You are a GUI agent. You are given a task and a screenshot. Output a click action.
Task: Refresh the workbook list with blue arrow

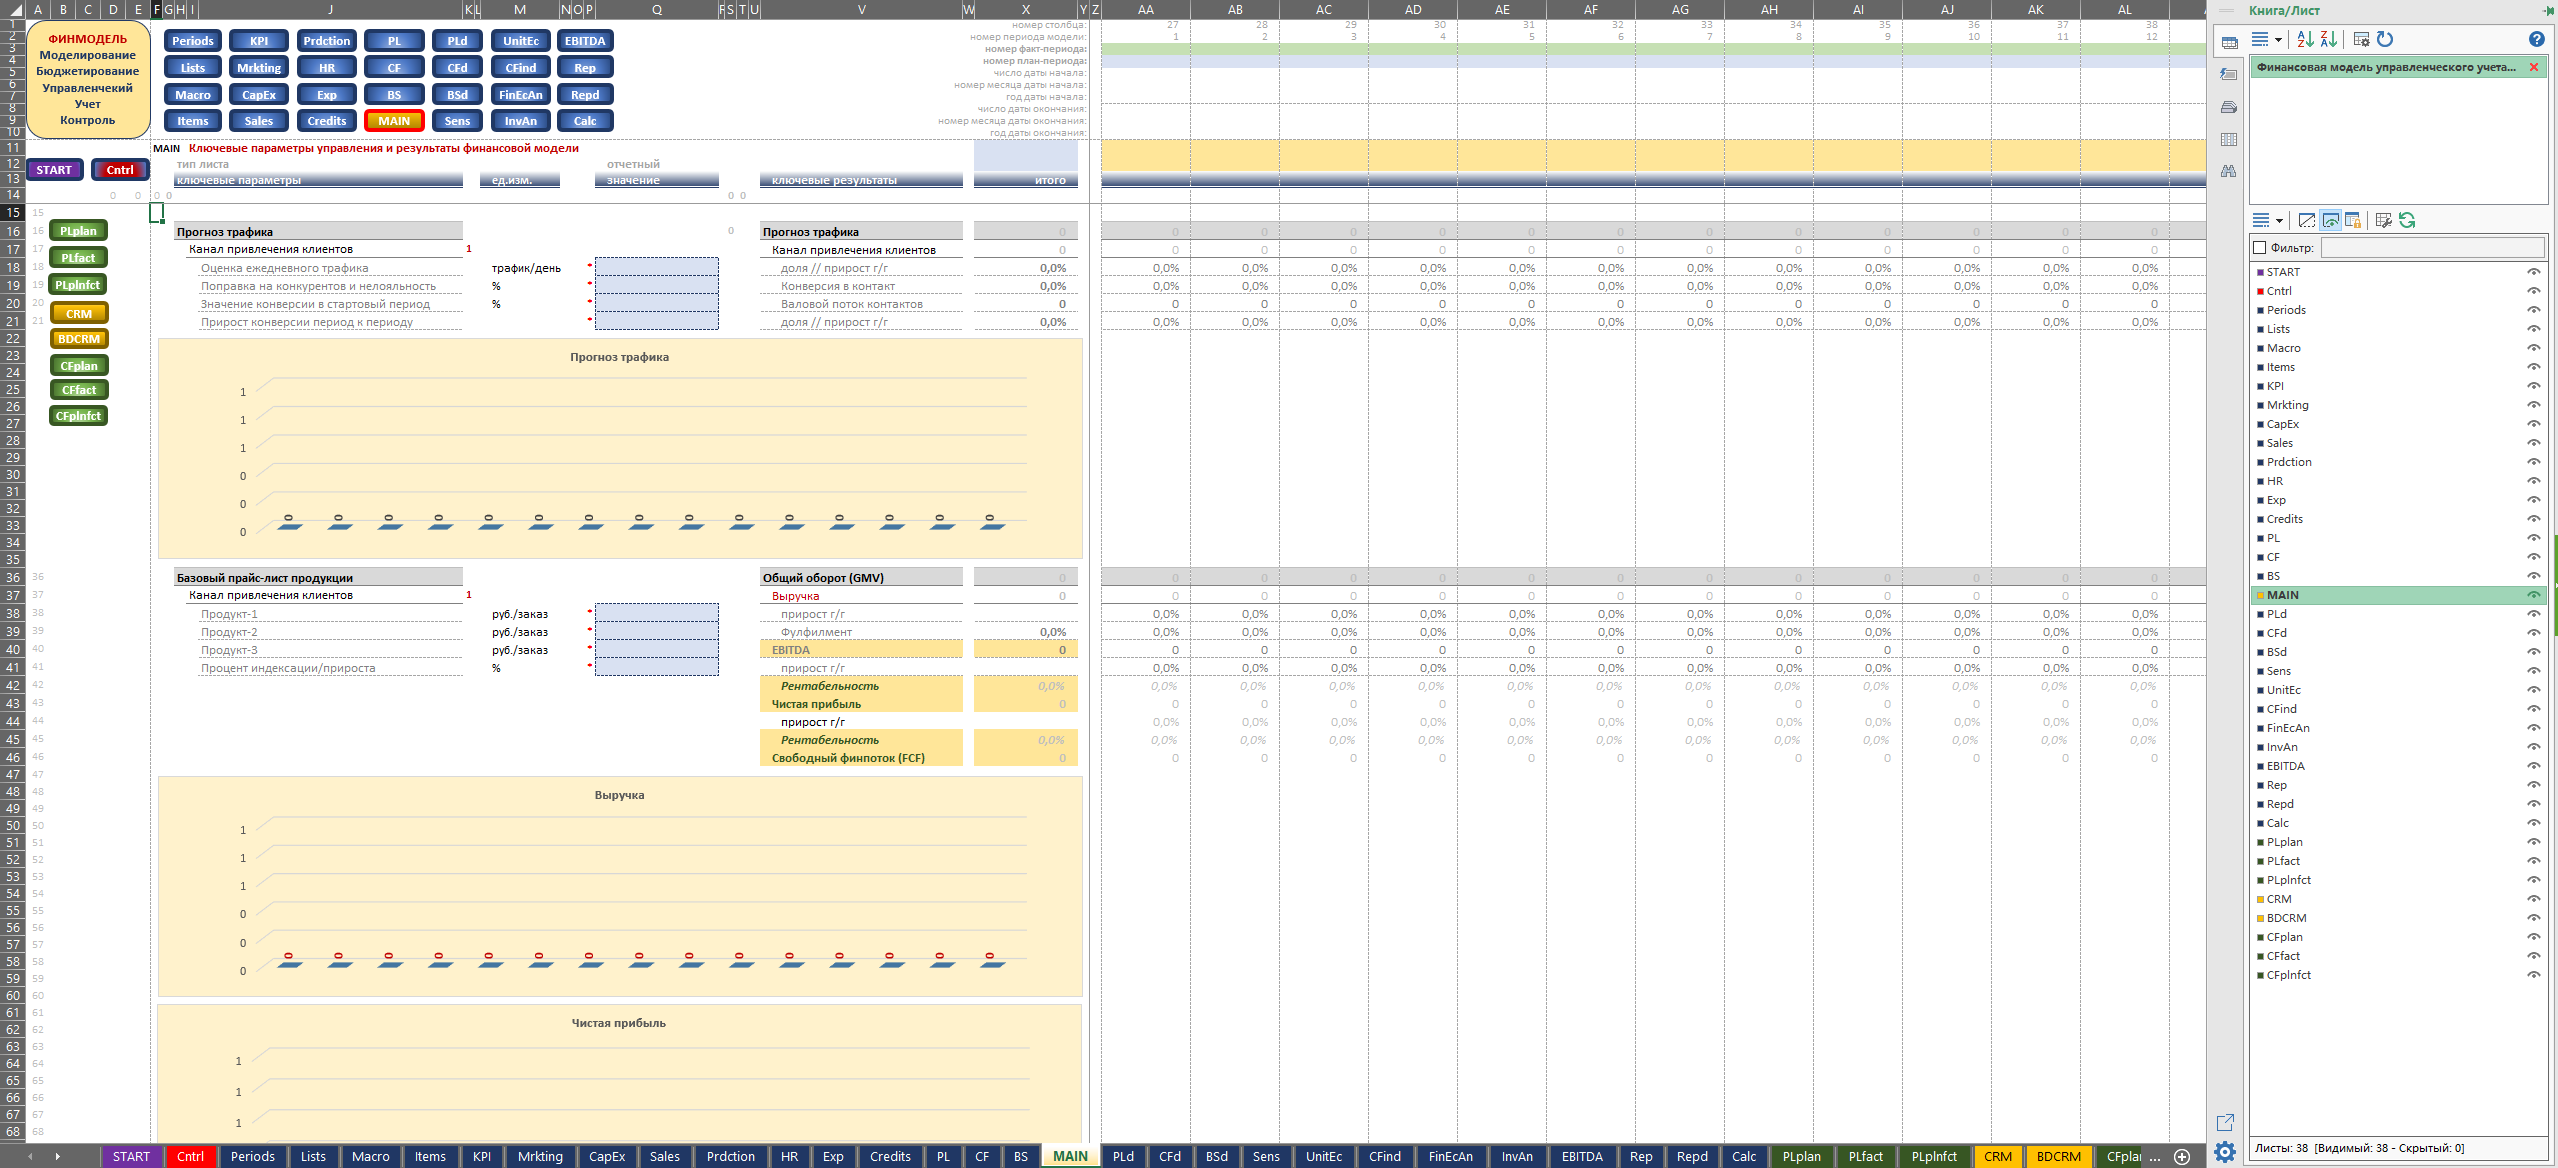(2385, 39)
